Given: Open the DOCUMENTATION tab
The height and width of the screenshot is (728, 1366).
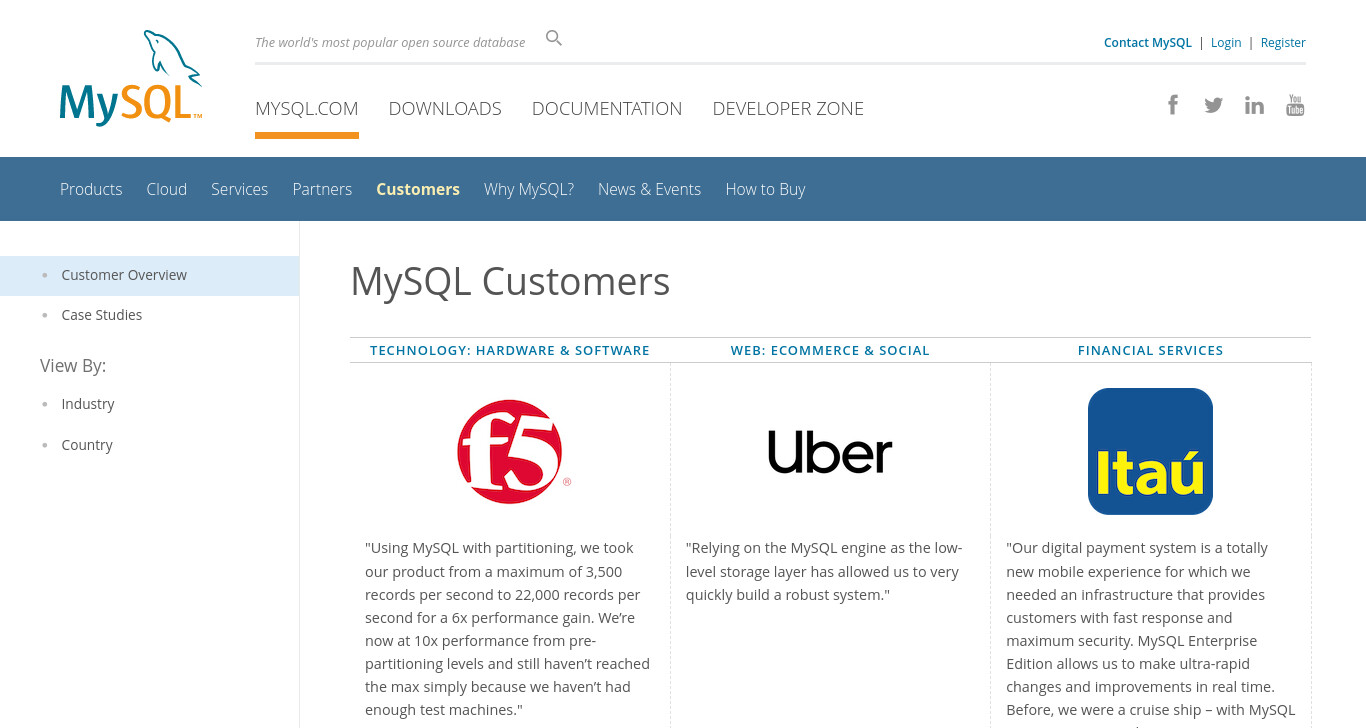Looking at the screenshot, I should click(x=607, y=108).
